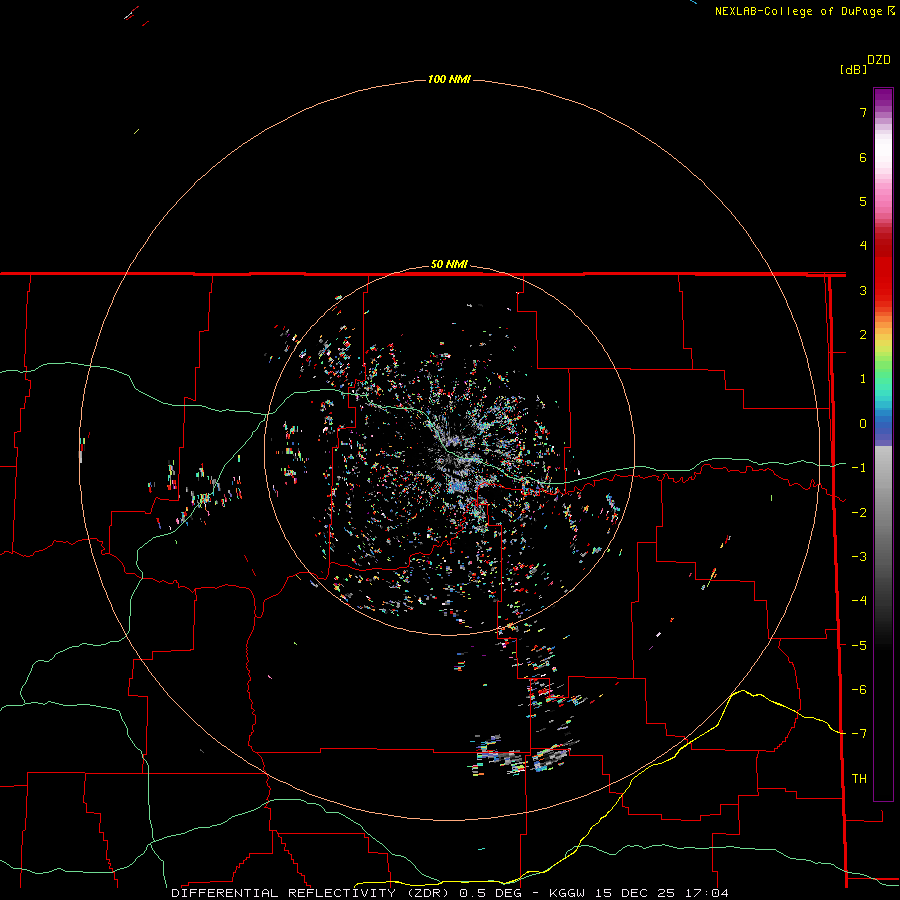
Task: Click the 50 NMI range ring label
Action: coord(449,264)
